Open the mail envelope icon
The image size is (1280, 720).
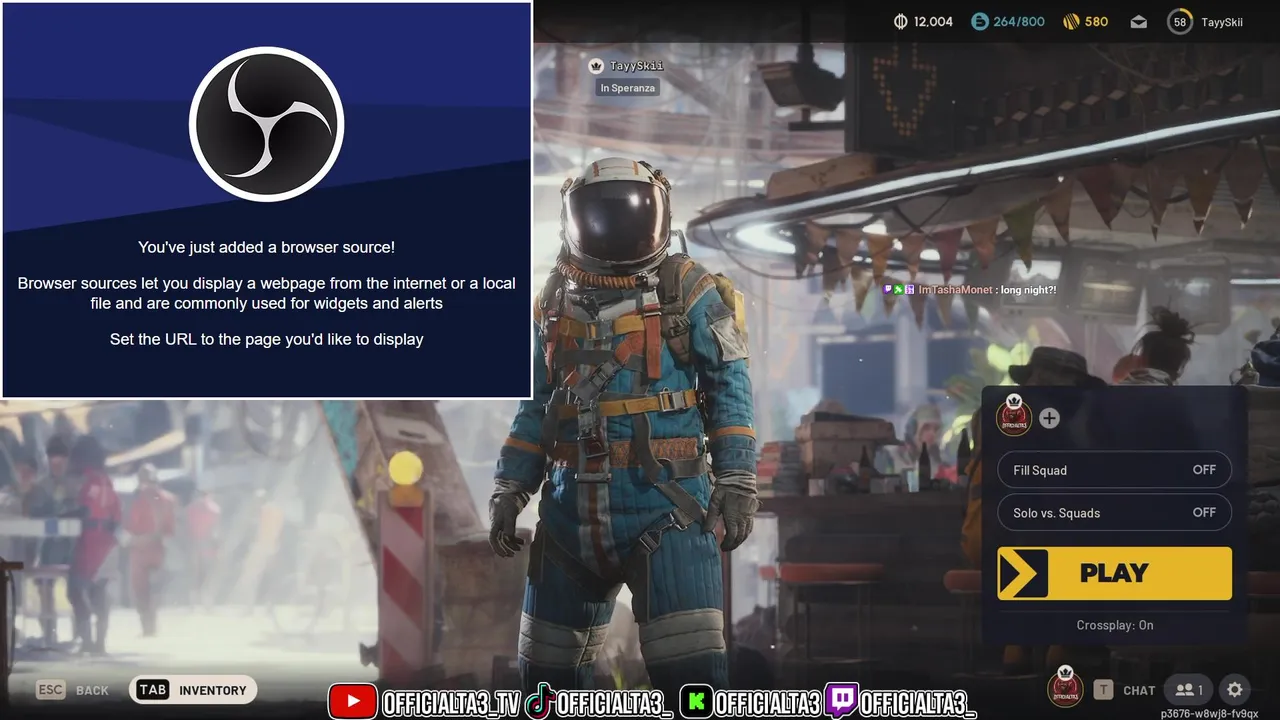click(x=1139, y=22)
